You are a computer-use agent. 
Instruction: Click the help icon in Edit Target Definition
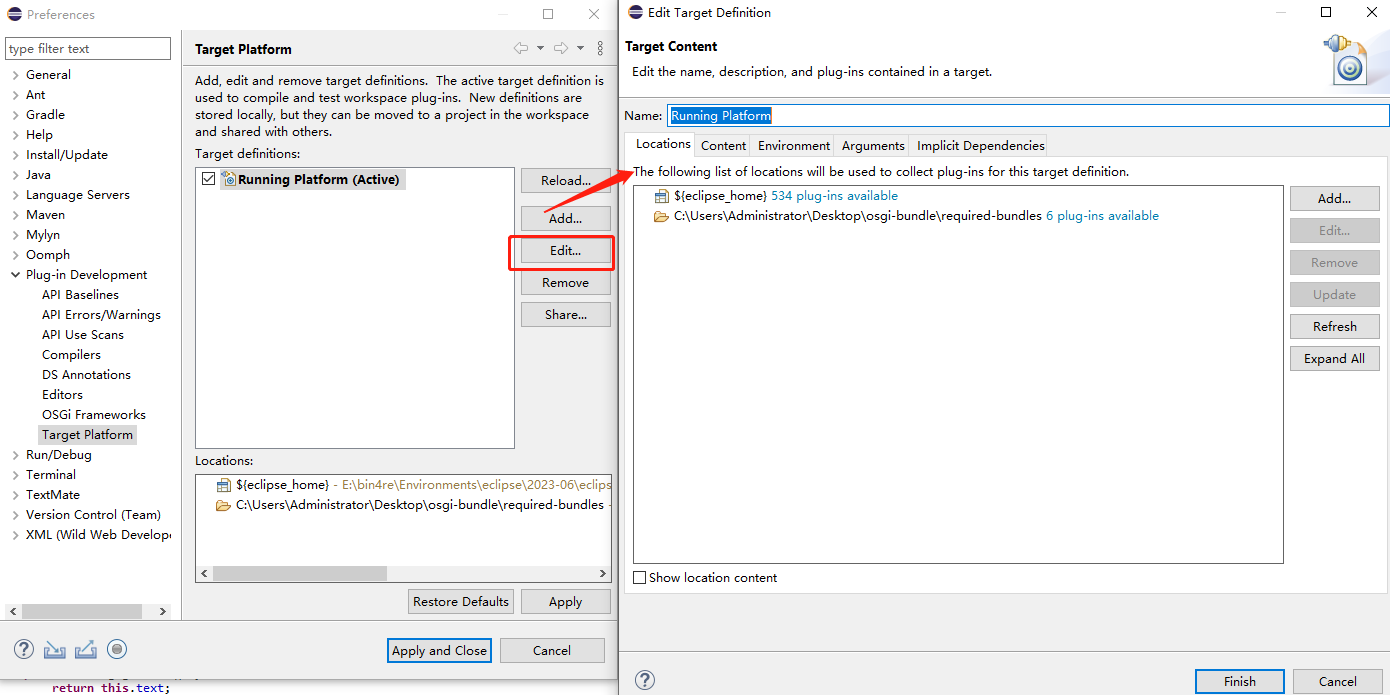coord(645,681)
